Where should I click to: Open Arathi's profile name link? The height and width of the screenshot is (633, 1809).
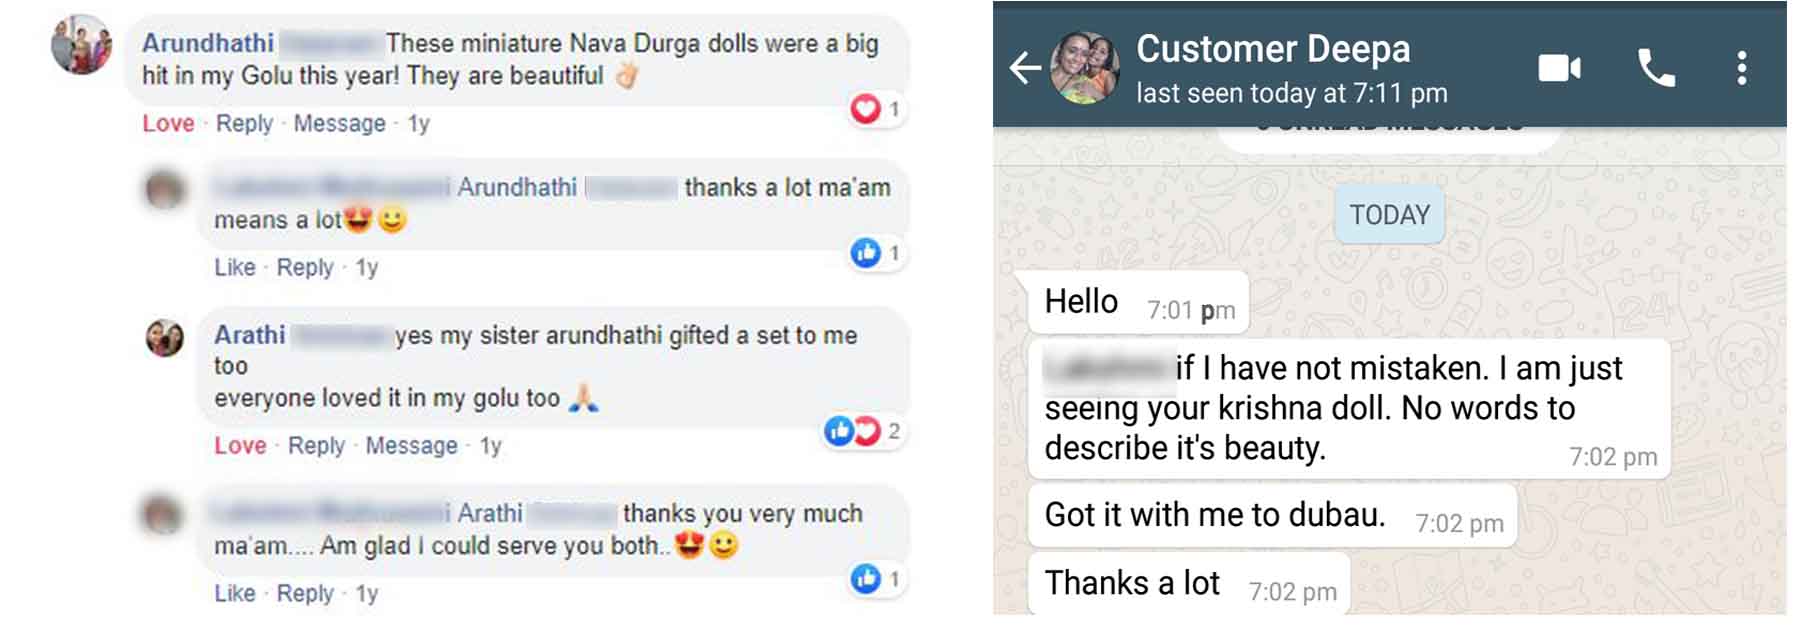[x=250, y=335]
